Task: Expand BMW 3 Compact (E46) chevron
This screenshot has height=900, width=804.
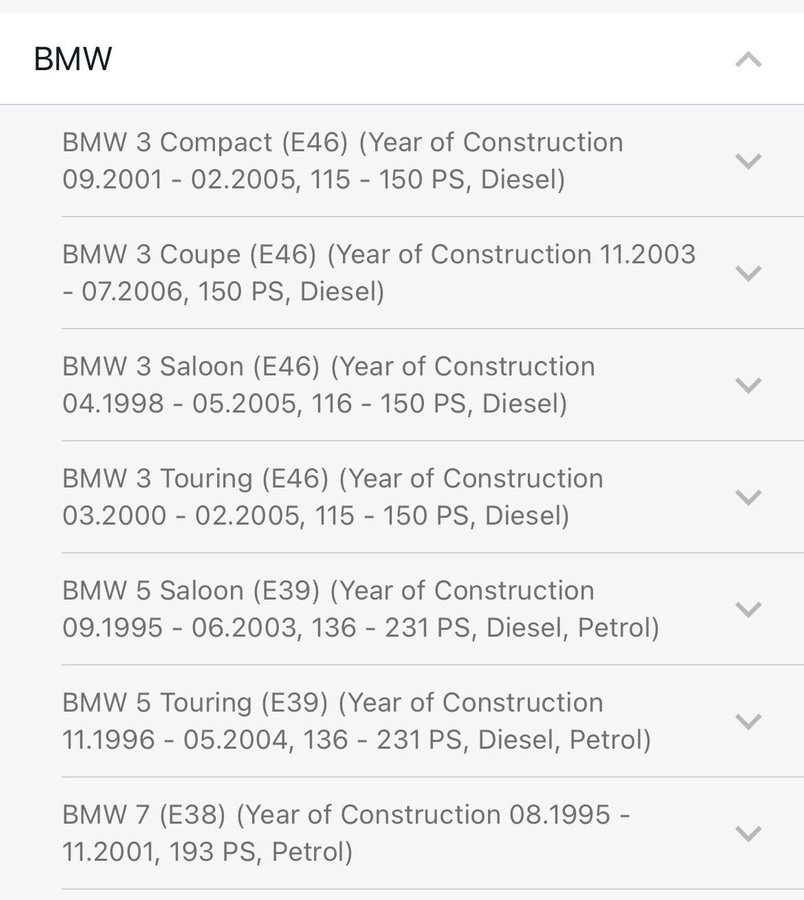Action: click(748, 161)
